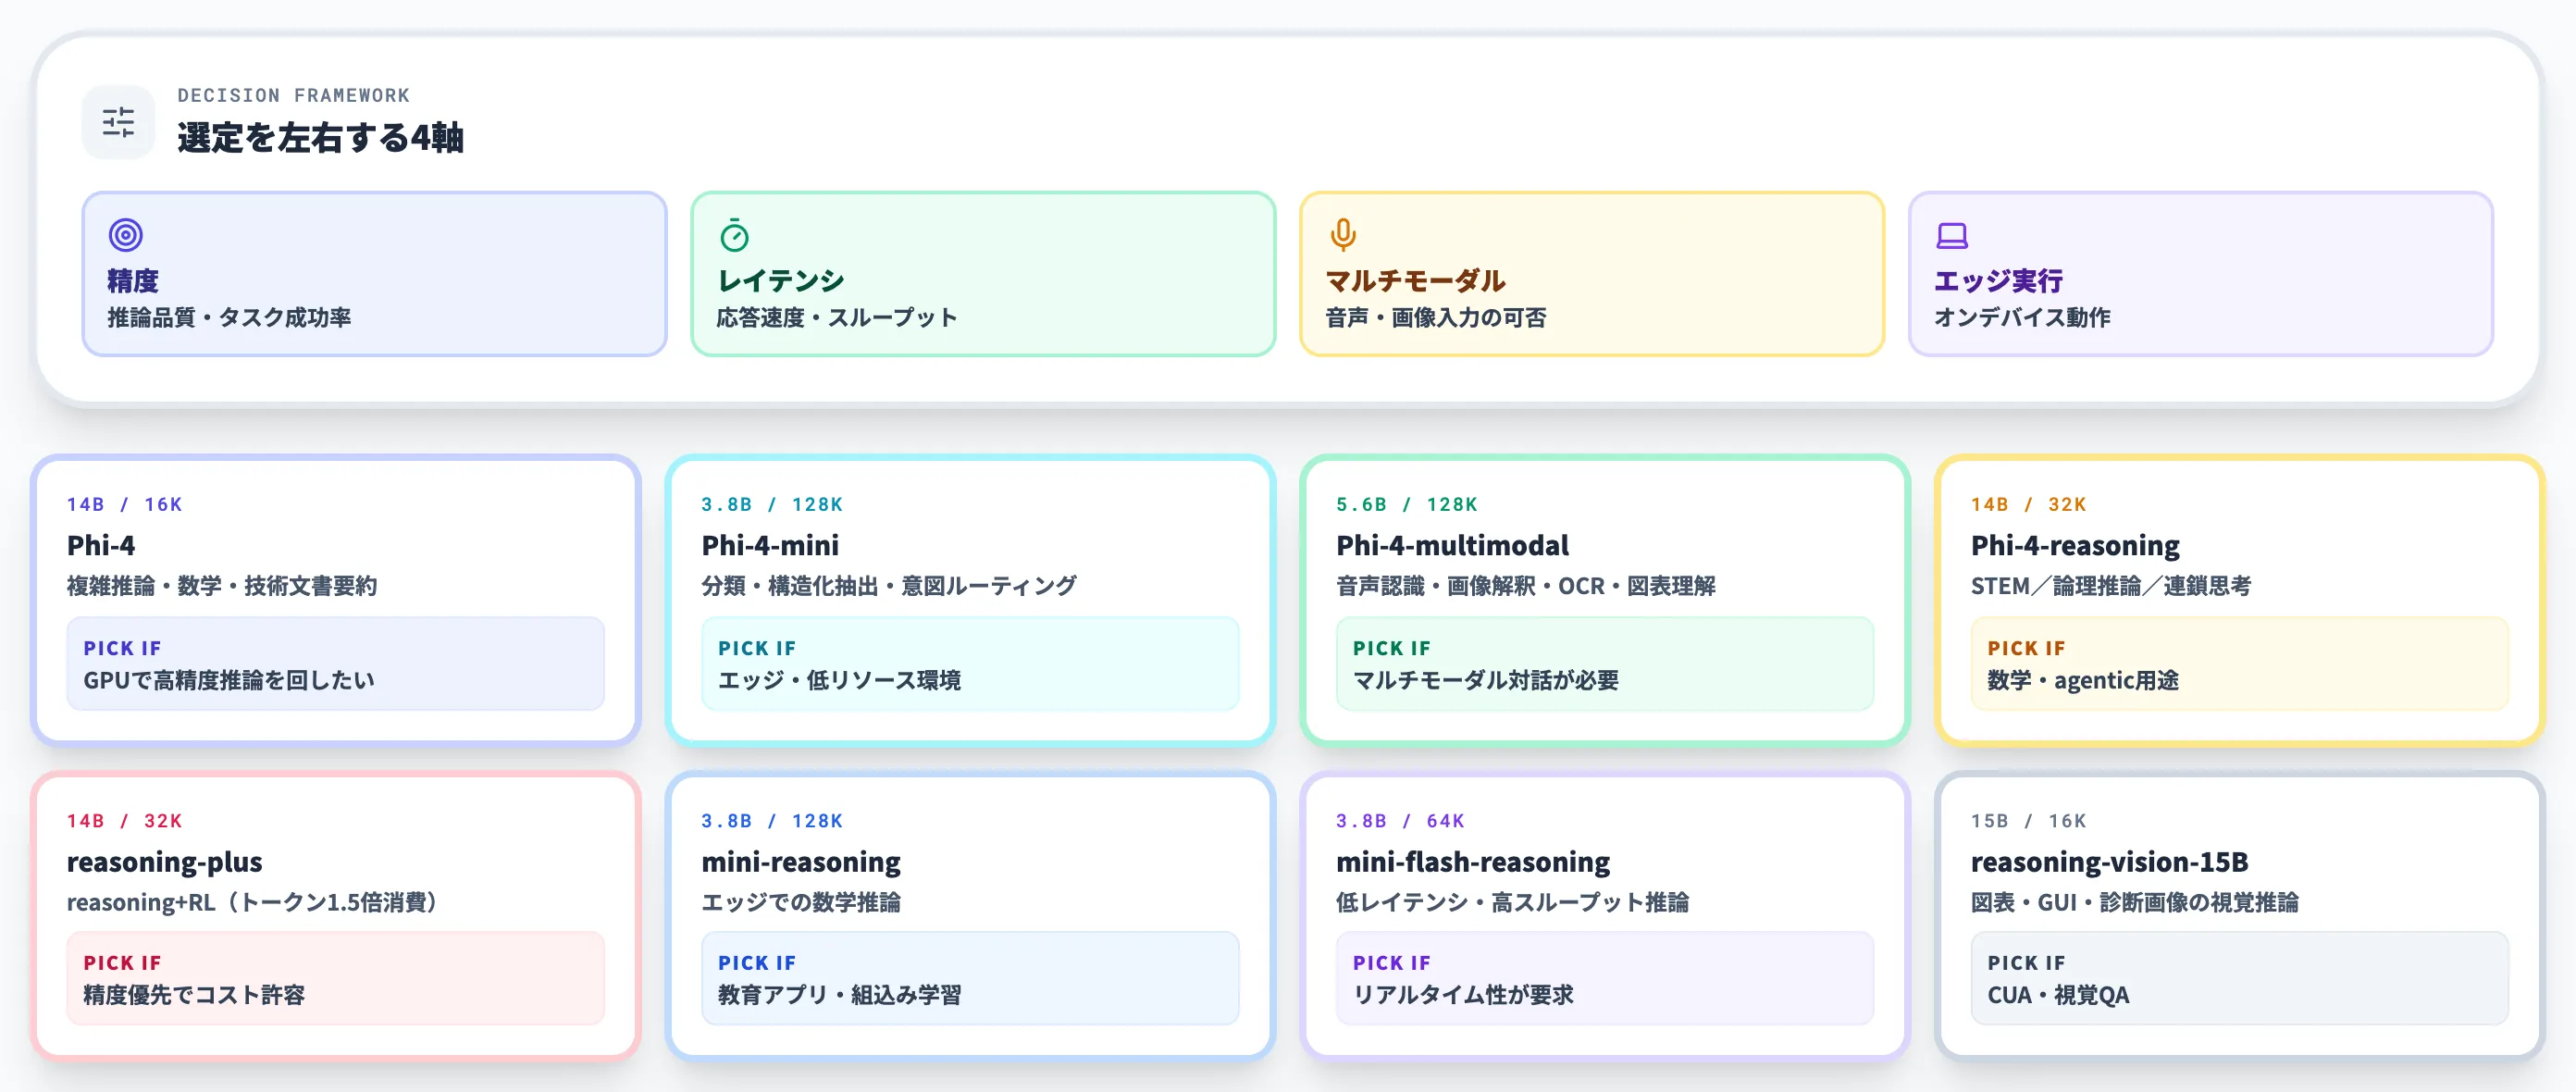
Task: Click the description "分類・構造化抽出・意図ルーティング"
Action: coord(889,586)
